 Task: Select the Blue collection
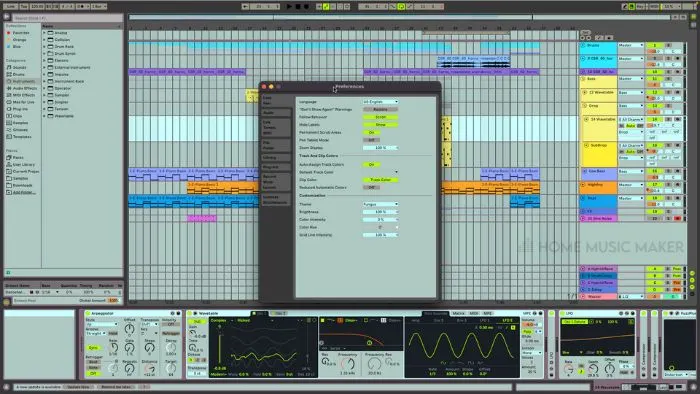pos(17,46)
